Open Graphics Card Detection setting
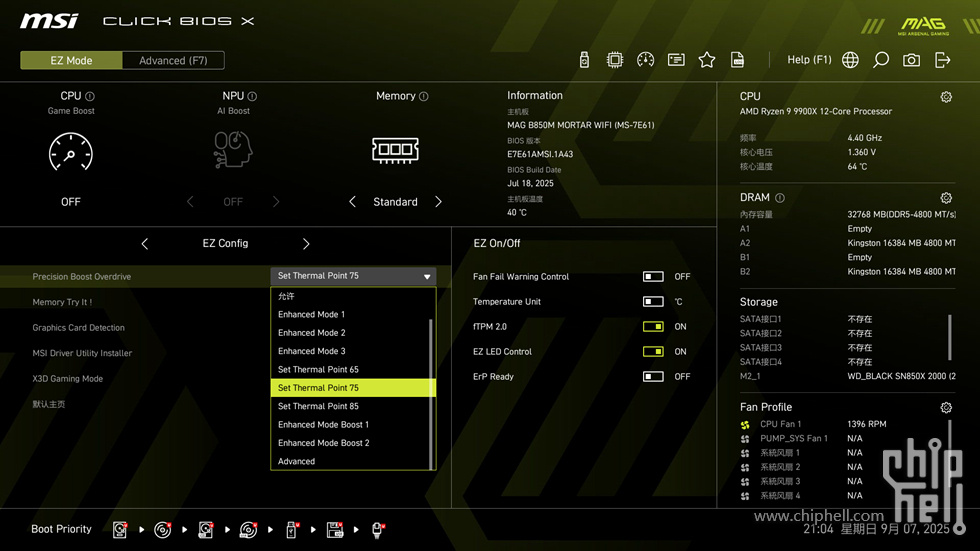 [x=78, y=328]
